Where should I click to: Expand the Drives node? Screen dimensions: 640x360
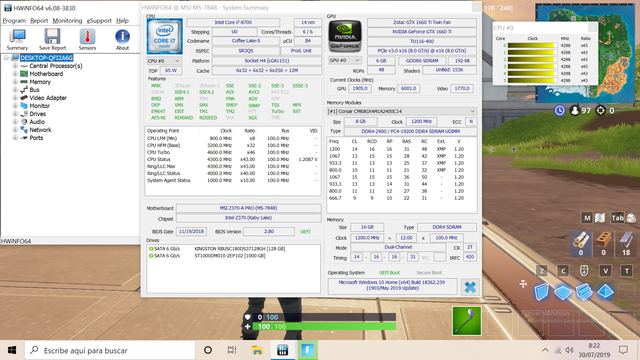click(15, 114)
